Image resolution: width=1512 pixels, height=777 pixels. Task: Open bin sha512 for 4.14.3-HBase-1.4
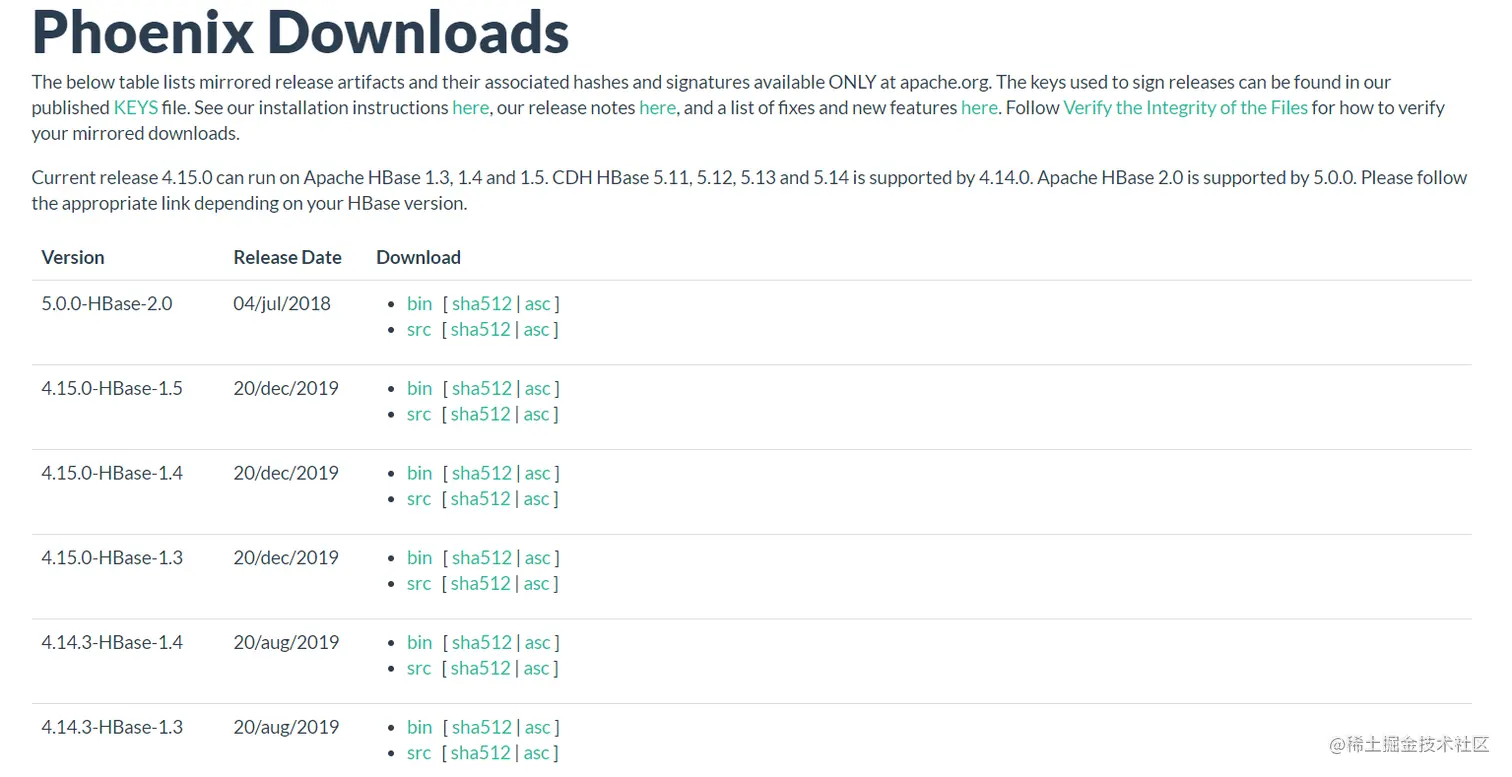(x=481, y=643)
